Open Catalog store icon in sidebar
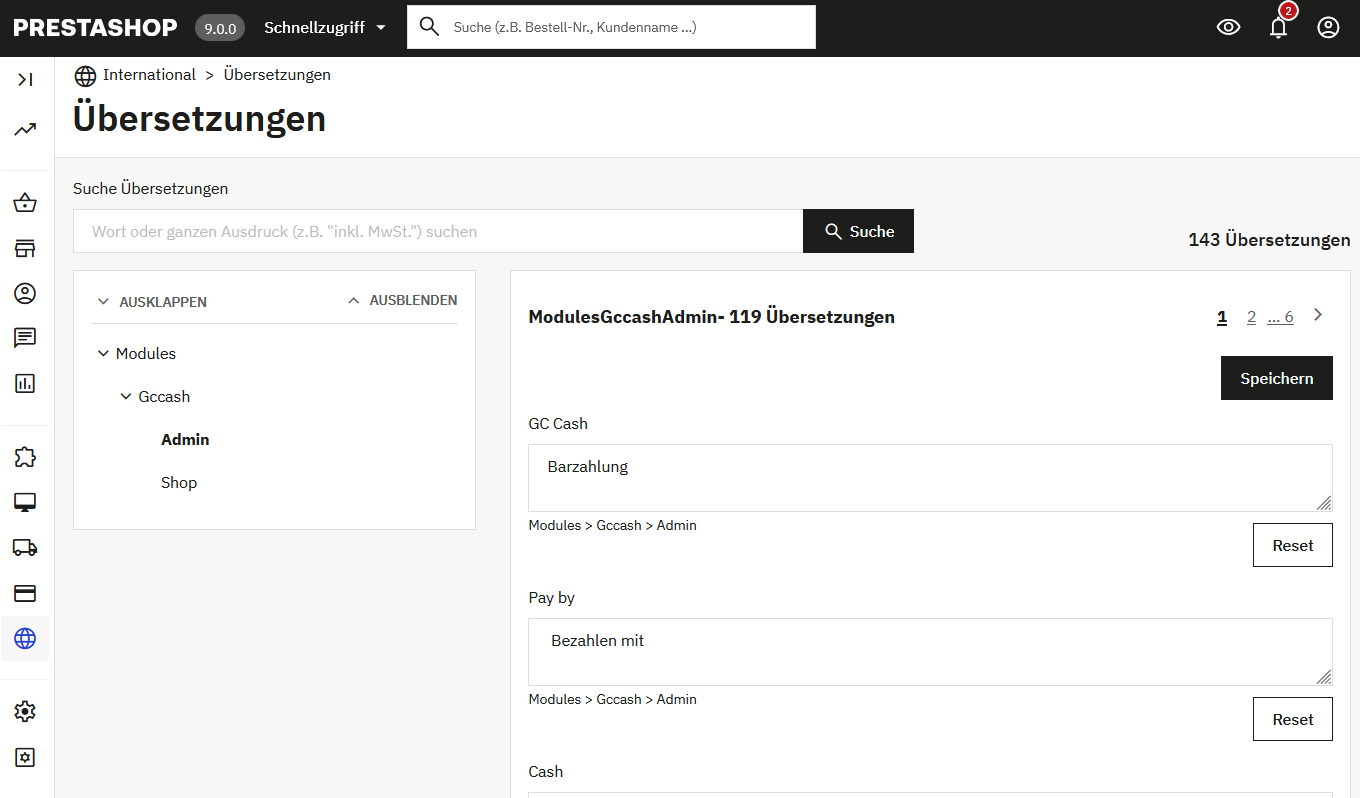 pos(25,248)
